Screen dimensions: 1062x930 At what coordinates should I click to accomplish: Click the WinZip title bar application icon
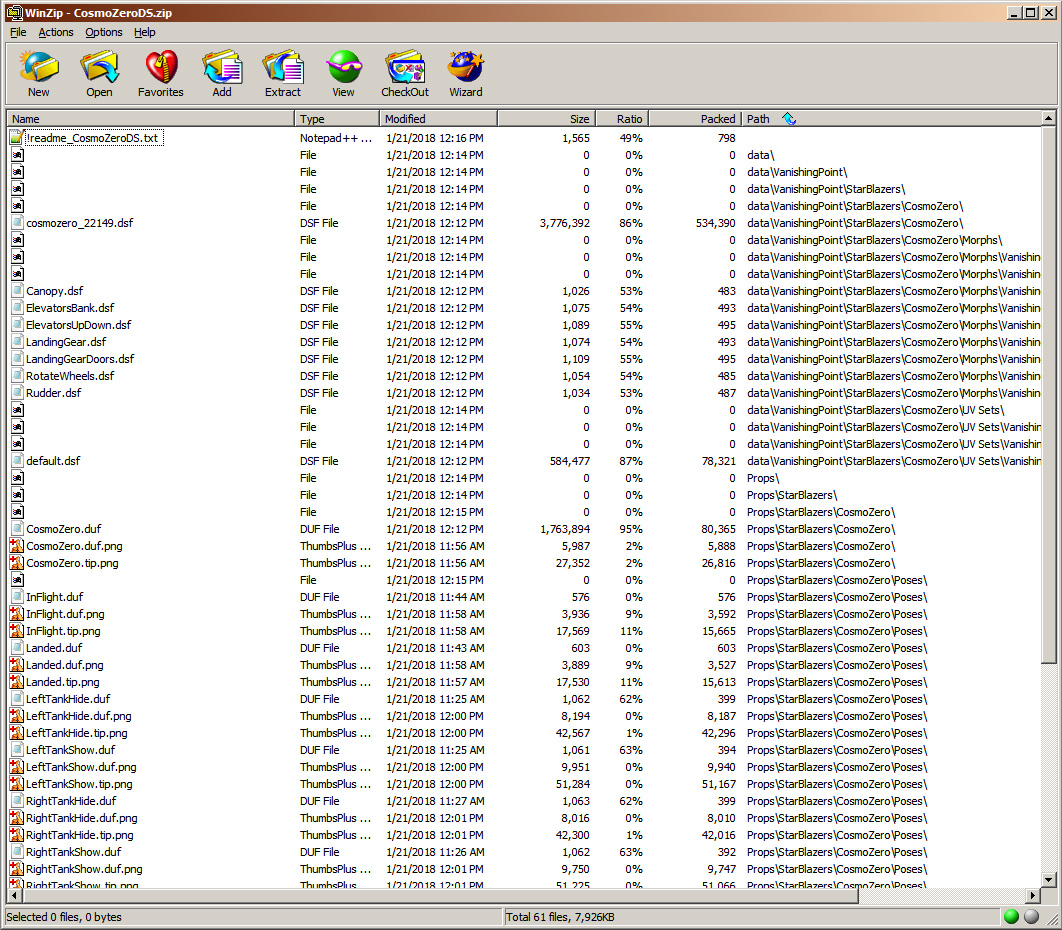click(x=14, y=12)
